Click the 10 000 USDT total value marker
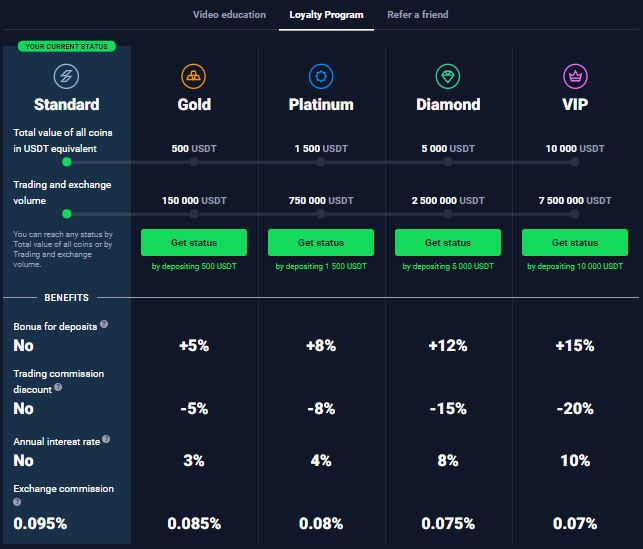 click(575, 161)
